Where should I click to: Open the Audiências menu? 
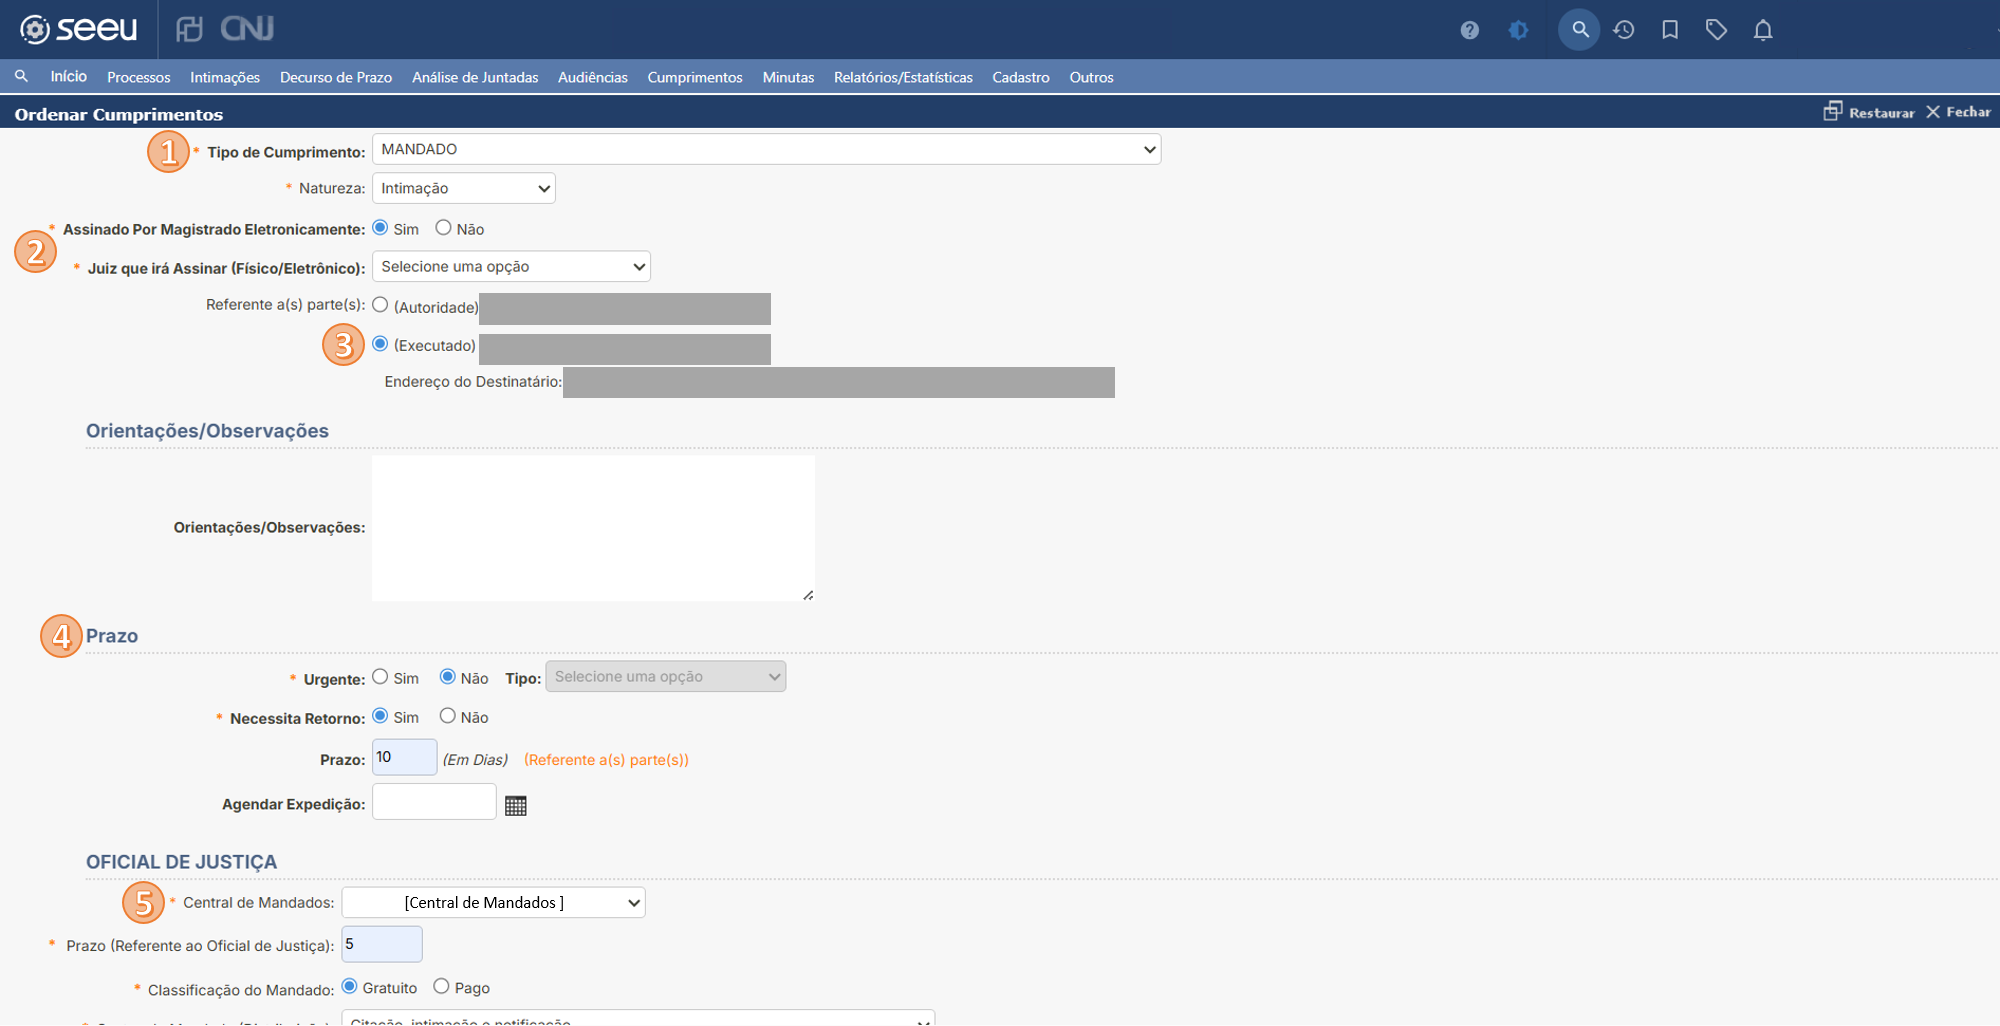[593, 77]
